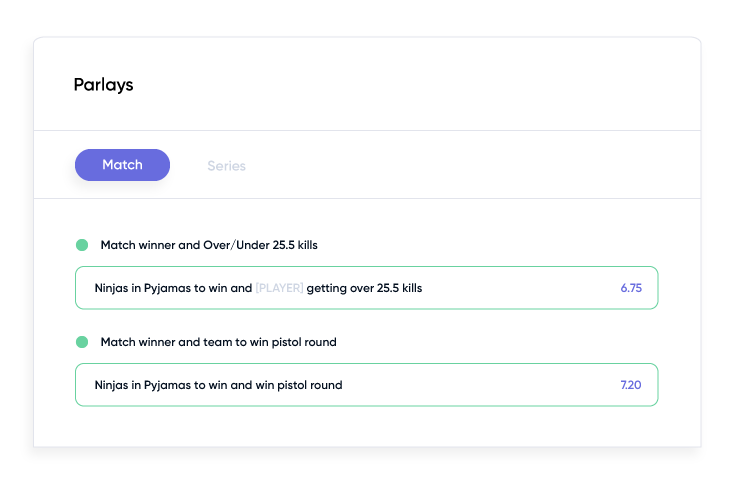Select the blank area inside the 6.75 parlay box

click(x=521, y=288)
